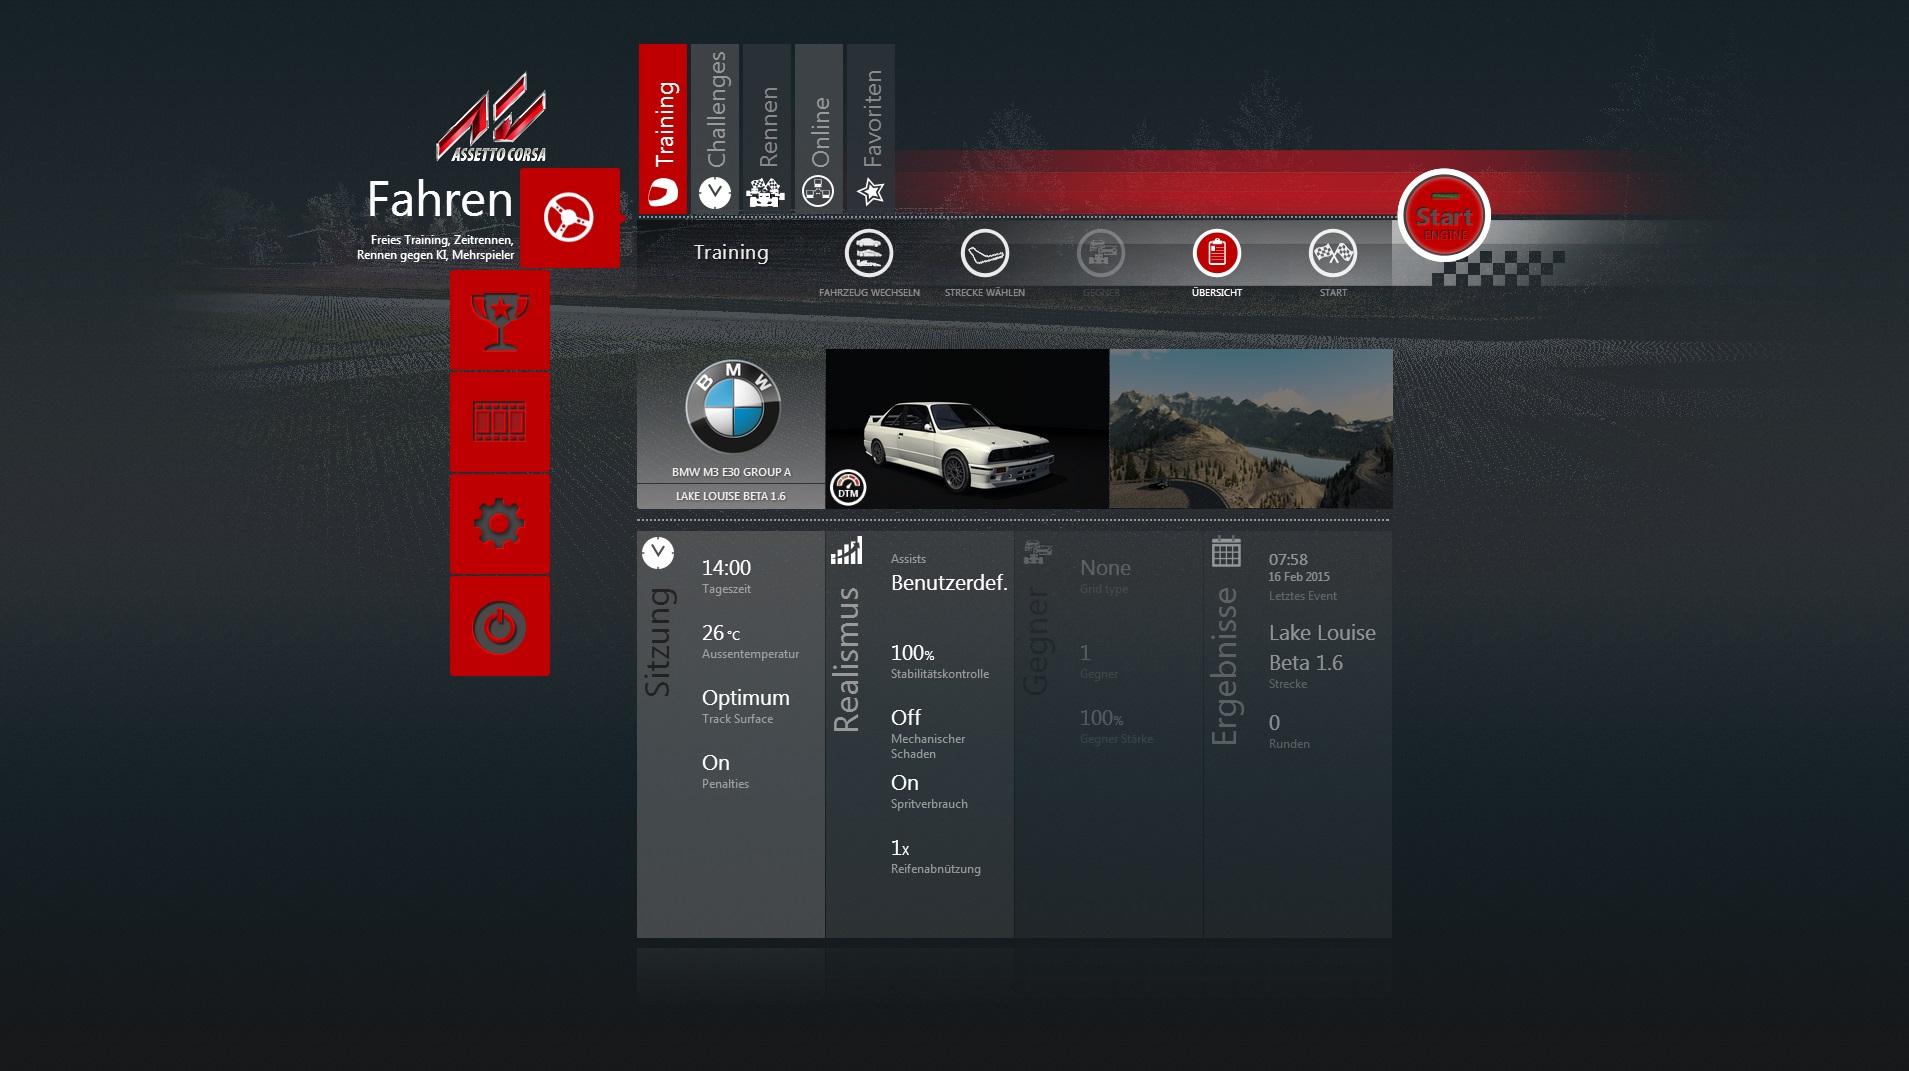Click the BMW logo badge
Viewport: 1909px width, 1071px height.
tap(733, 407)
